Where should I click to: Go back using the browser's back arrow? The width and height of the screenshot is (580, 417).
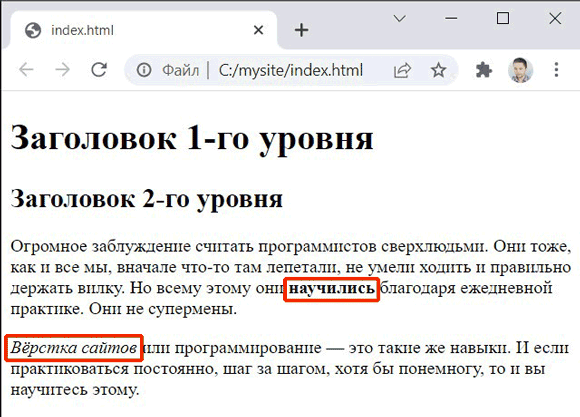point(26,70)
